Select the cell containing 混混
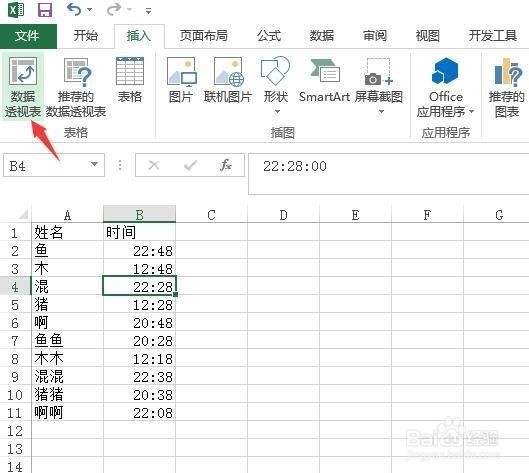This screenshot has height=473, width=529. pyautogui.click(x=67, y=376)
